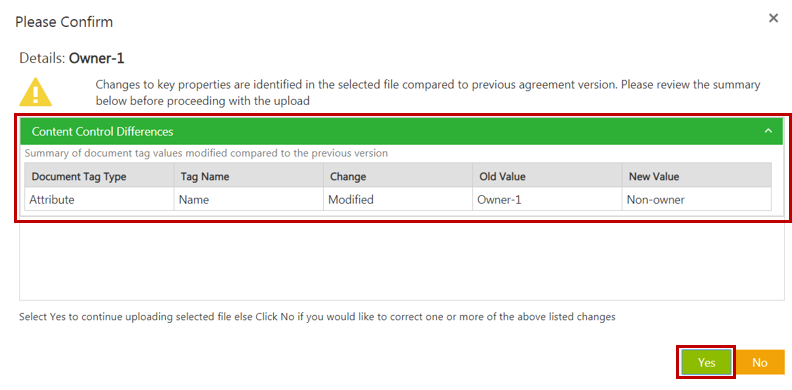Click the Change column header
Screen dimensions: 792x390
point(398,176)
